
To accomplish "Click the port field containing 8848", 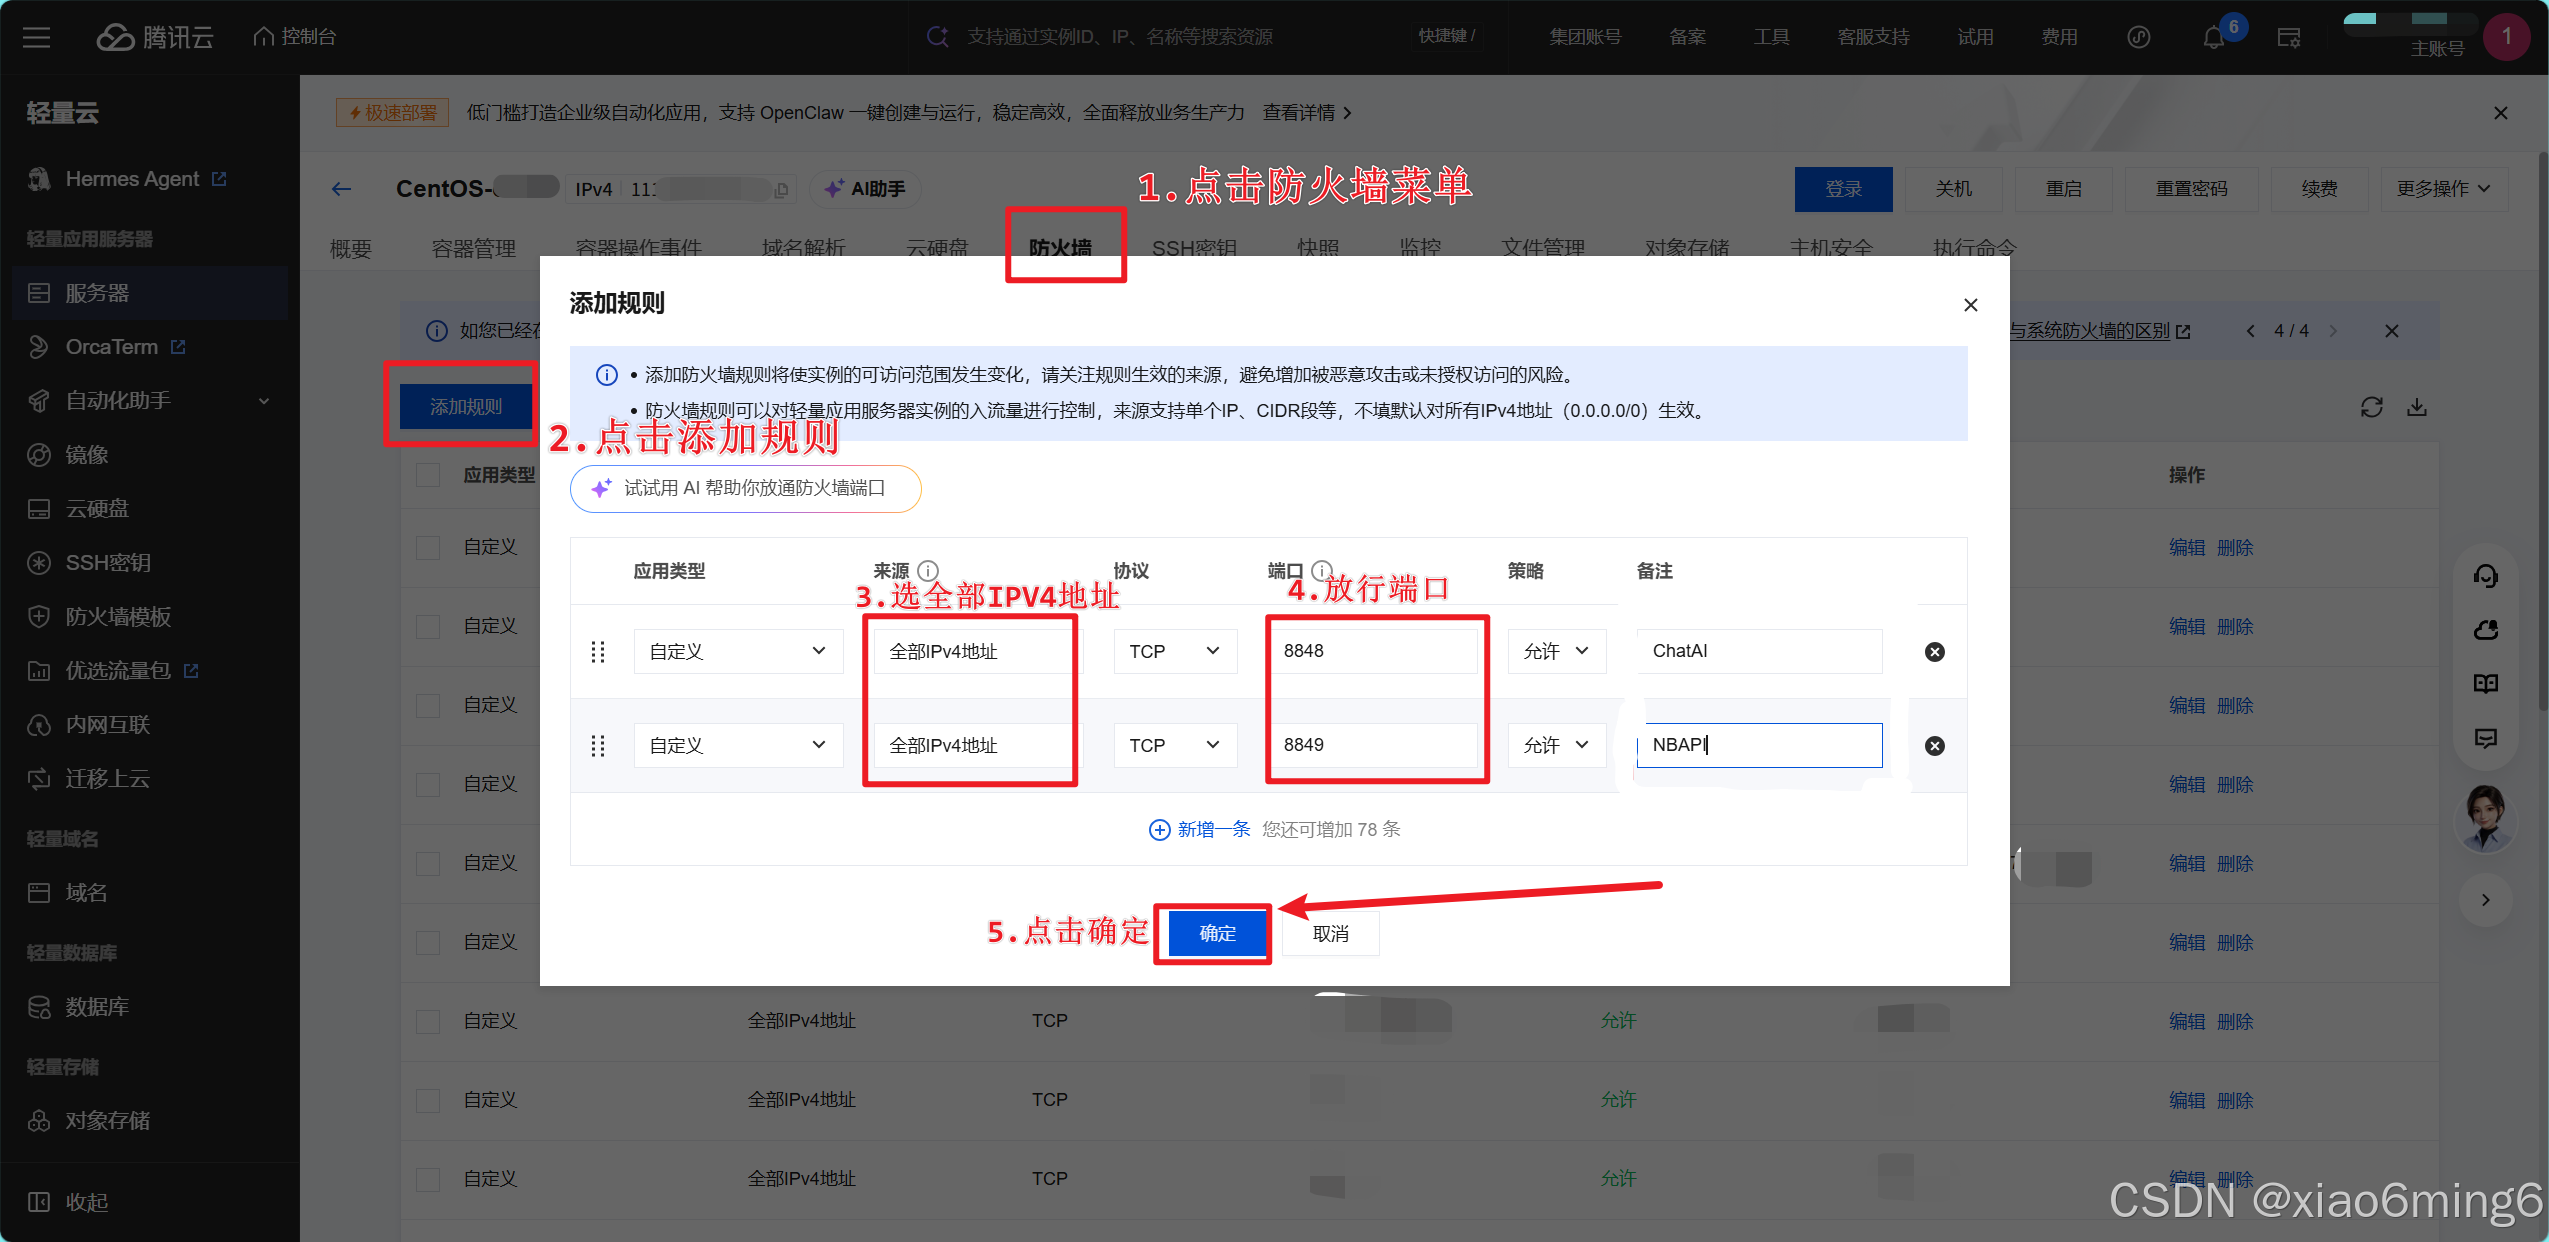I will coord(1372,651).
